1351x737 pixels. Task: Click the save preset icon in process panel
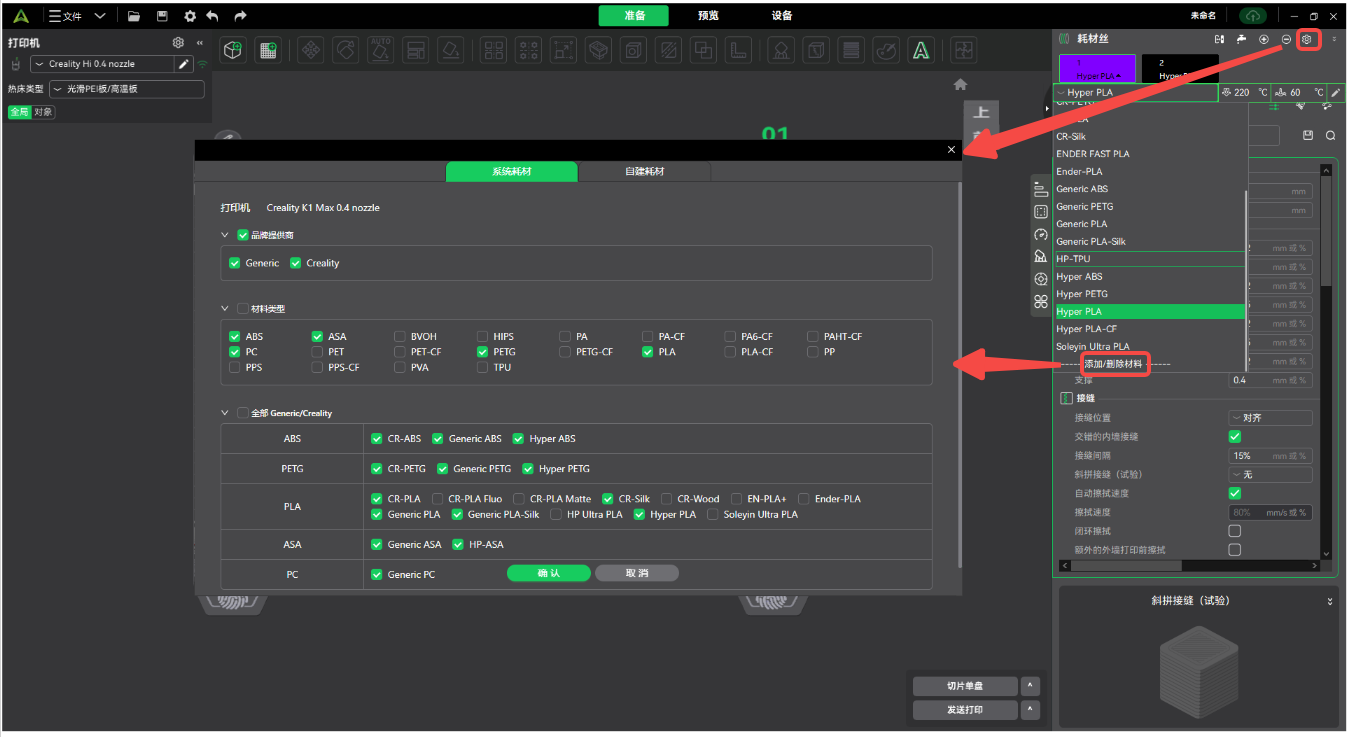(1308, 135)
